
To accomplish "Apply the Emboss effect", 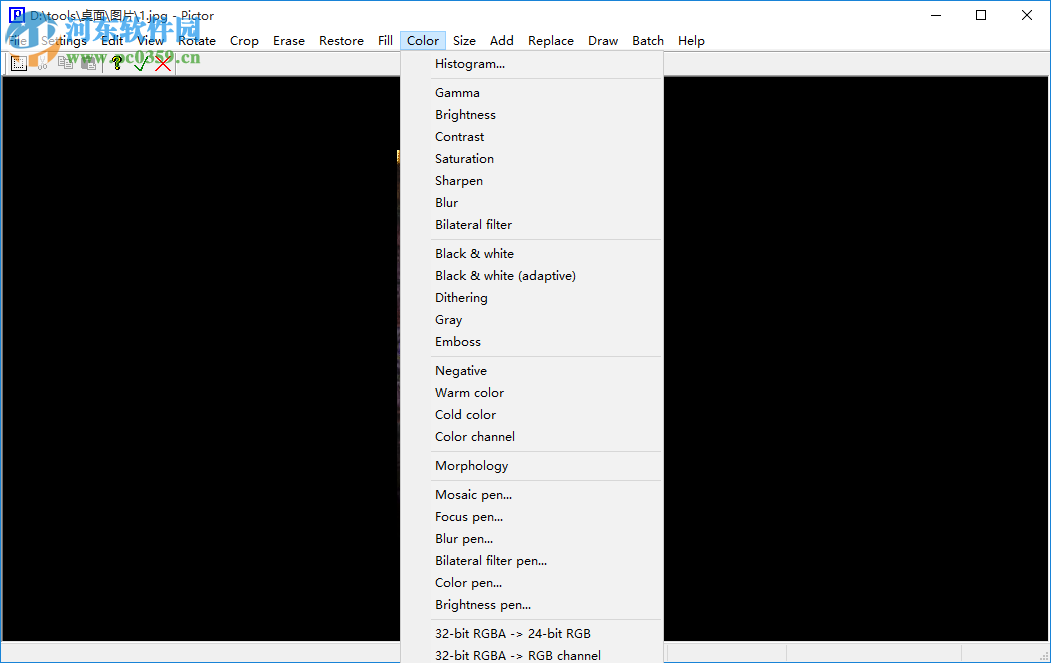I will click(x=532, y=342).
